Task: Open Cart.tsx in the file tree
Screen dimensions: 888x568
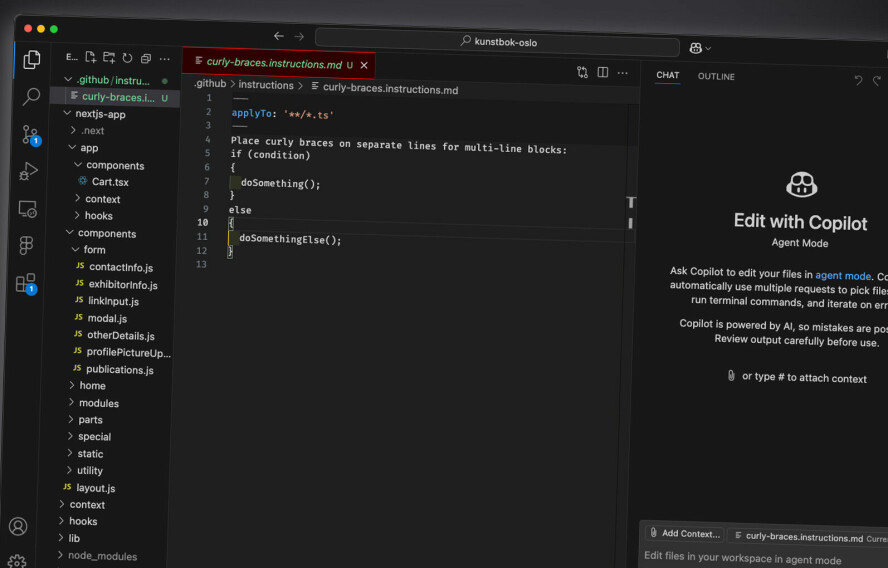Action: (110, 182)
